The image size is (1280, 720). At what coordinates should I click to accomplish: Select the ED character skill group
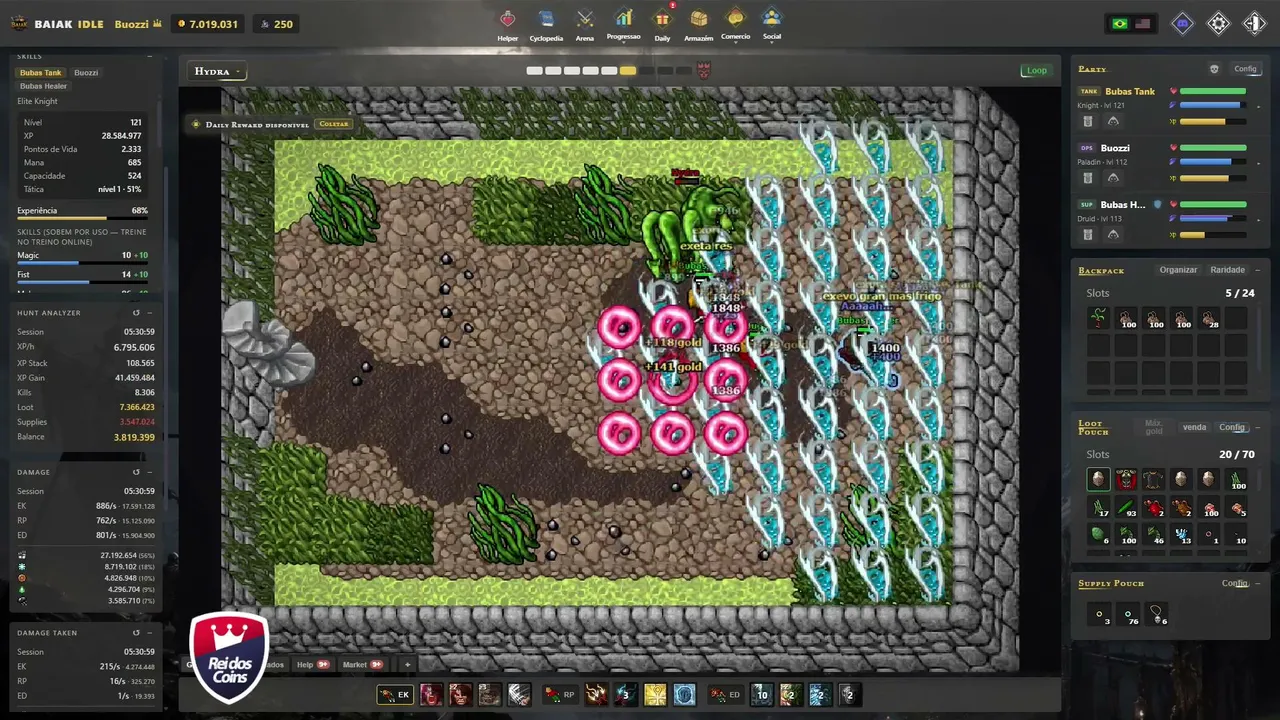(725, 694)
